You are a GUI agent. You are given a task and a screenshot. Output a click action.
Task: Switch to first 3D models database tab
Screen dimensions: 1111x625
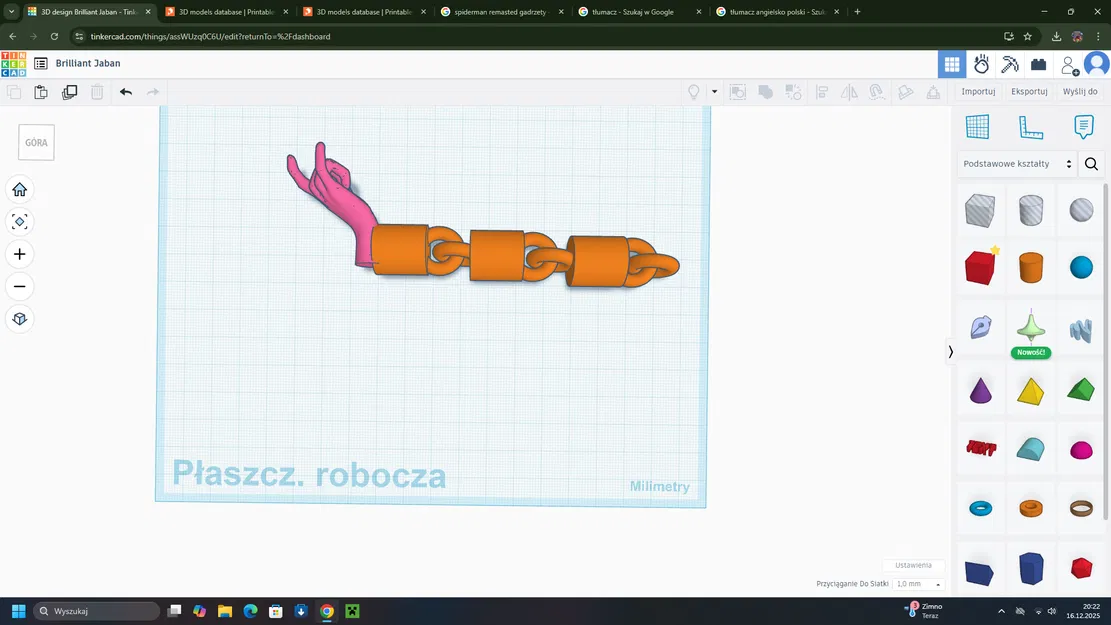pos(227,12)
